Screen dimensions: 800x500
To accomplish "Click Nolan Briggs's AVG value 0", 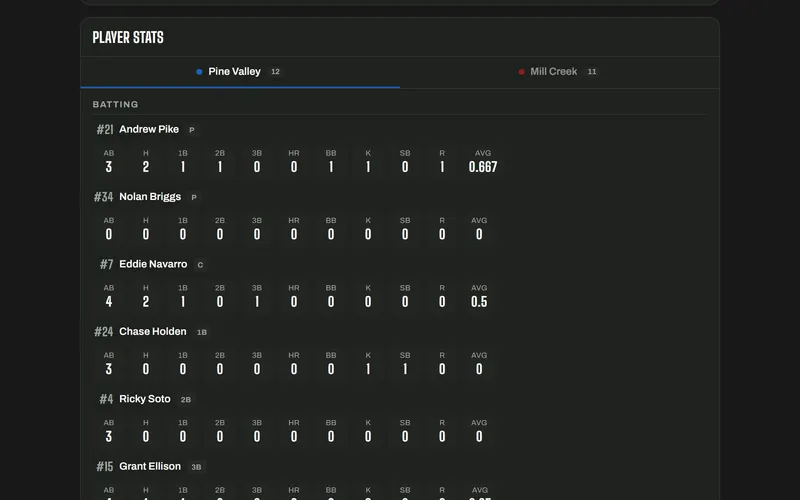I will [479, 234].
